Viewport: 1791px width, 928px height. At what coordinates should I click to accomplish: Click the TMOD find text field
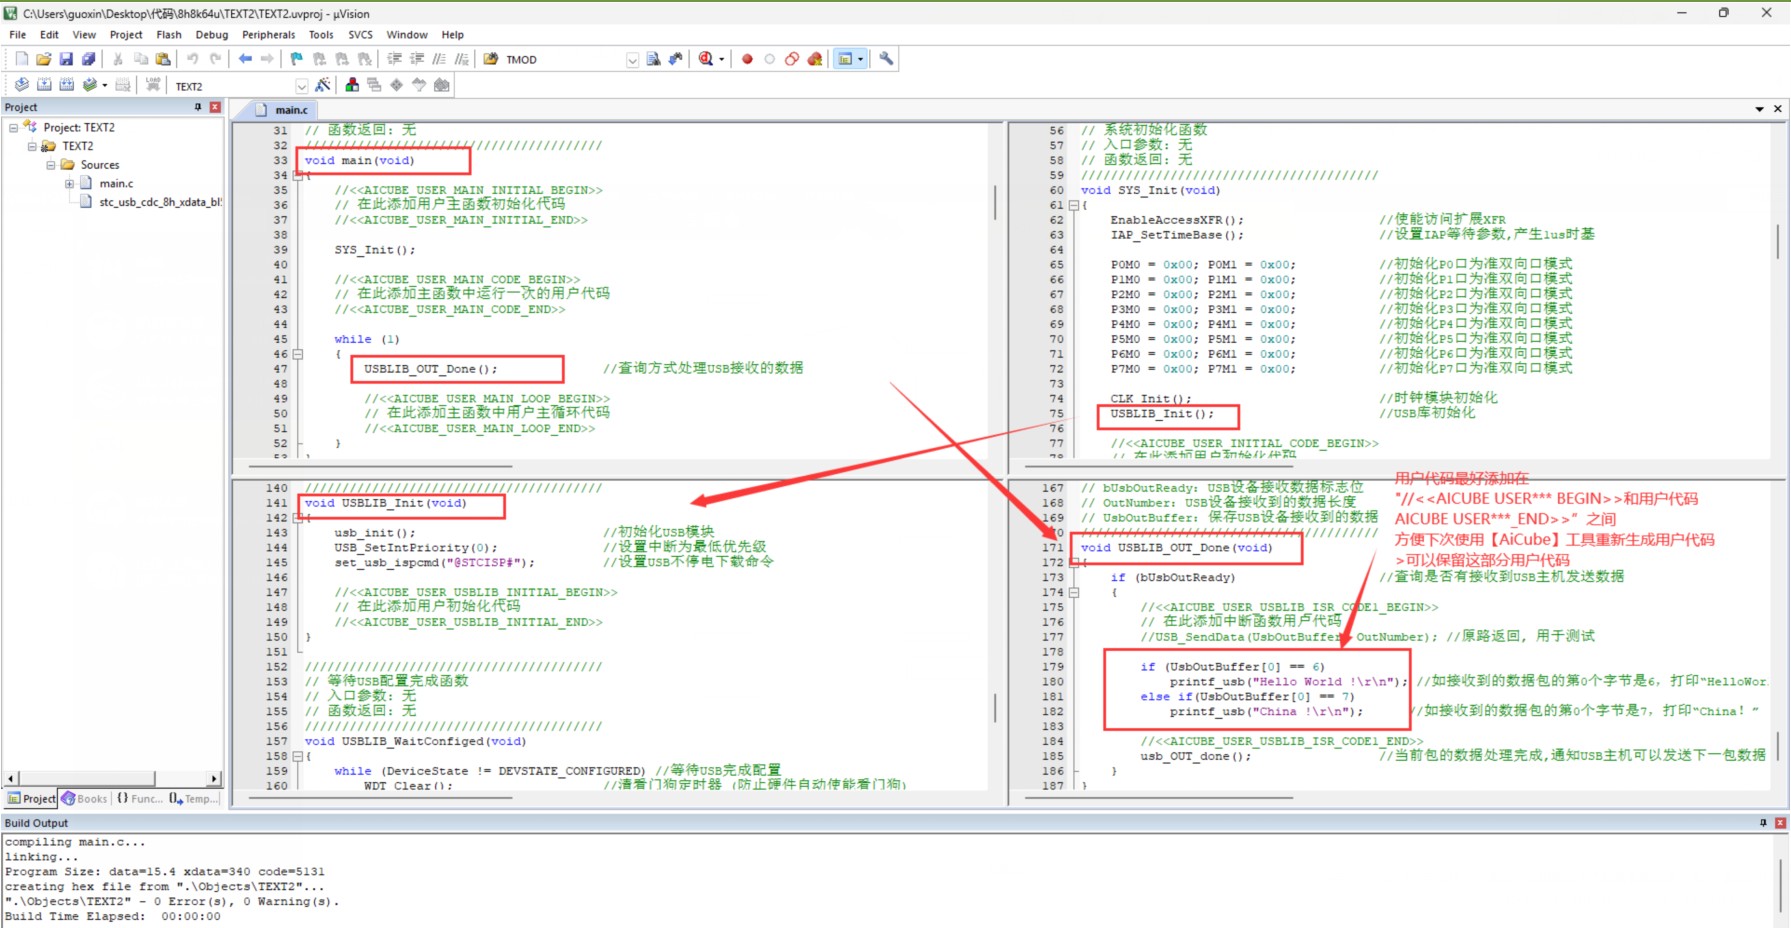point(564,60)
